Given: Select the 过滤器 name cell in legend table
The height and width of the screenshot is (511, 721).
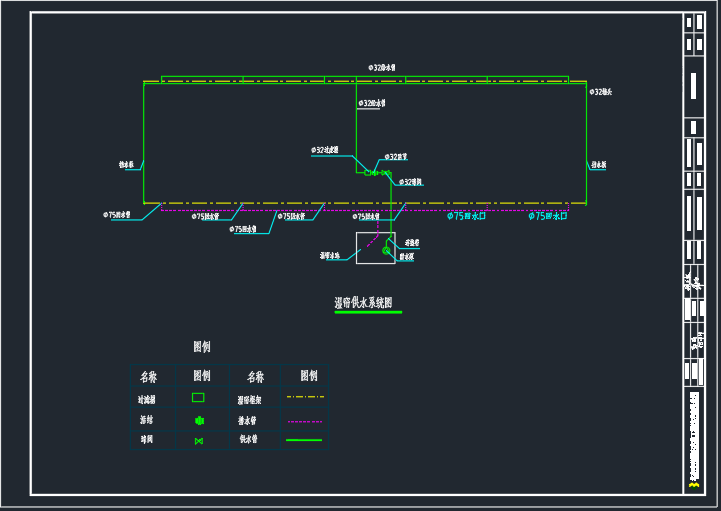Looking at the screenshot, I should (148, 399).
